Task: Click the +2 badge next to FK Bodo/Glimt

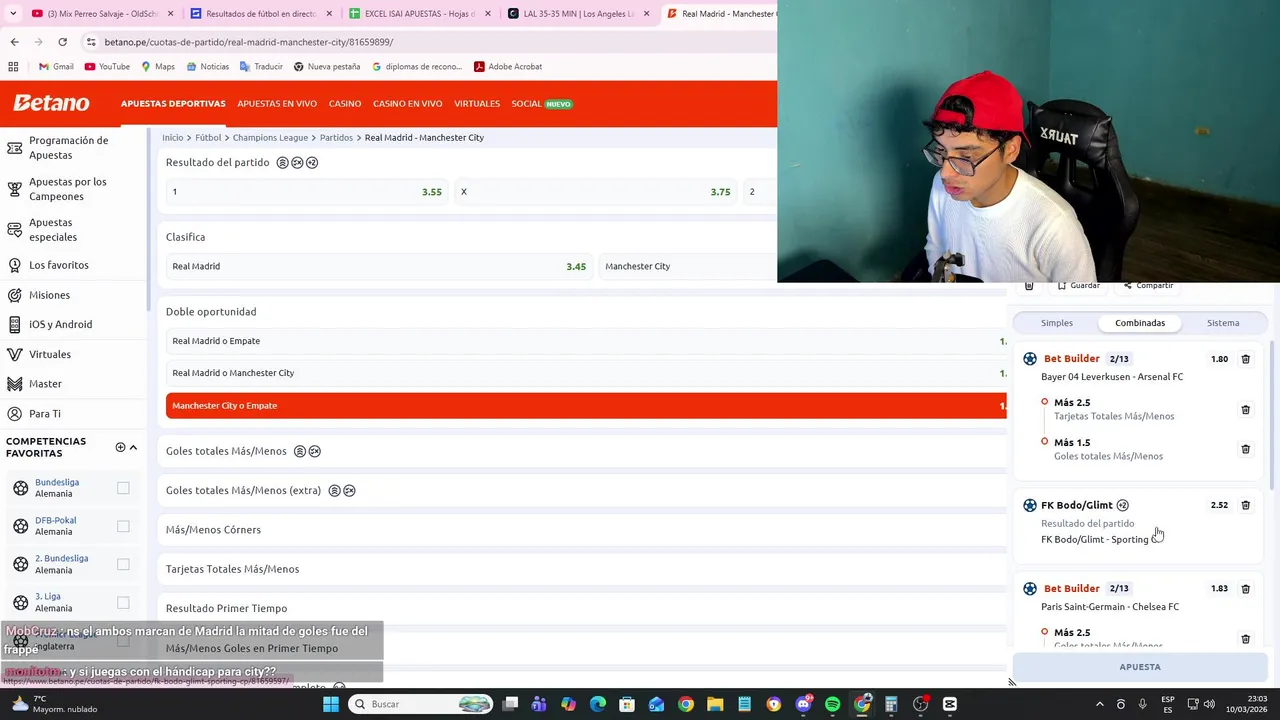Action: (1122, 505)
